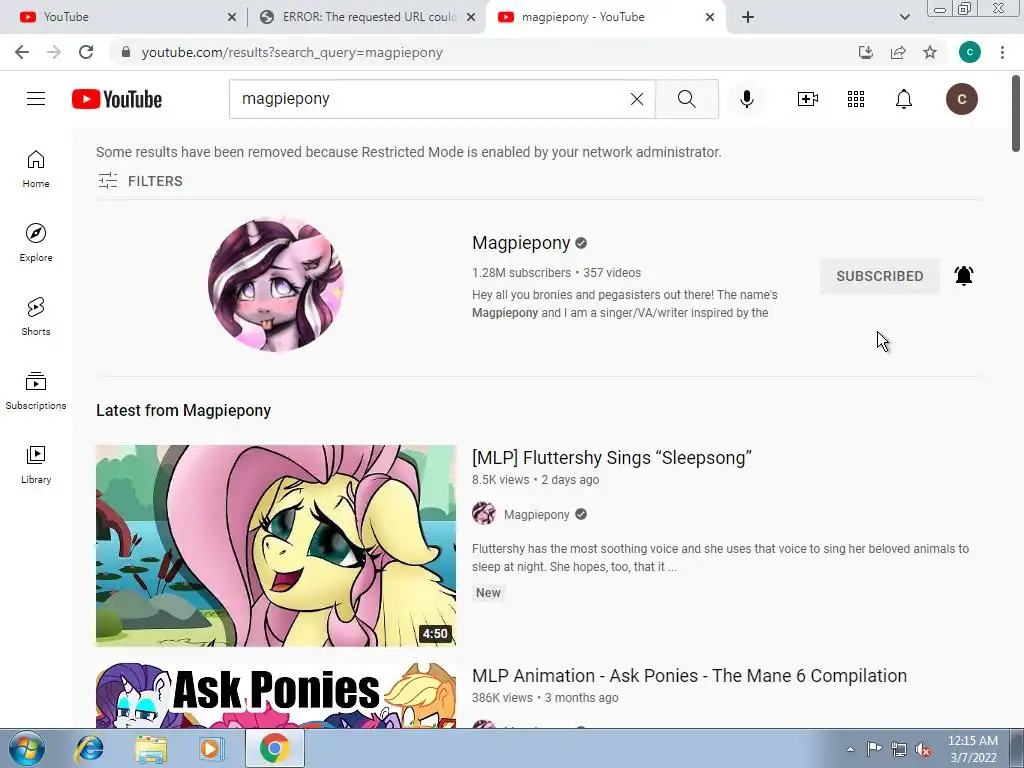Open a new browser tab
The image size is (1024, 768).
coord(748,17)
